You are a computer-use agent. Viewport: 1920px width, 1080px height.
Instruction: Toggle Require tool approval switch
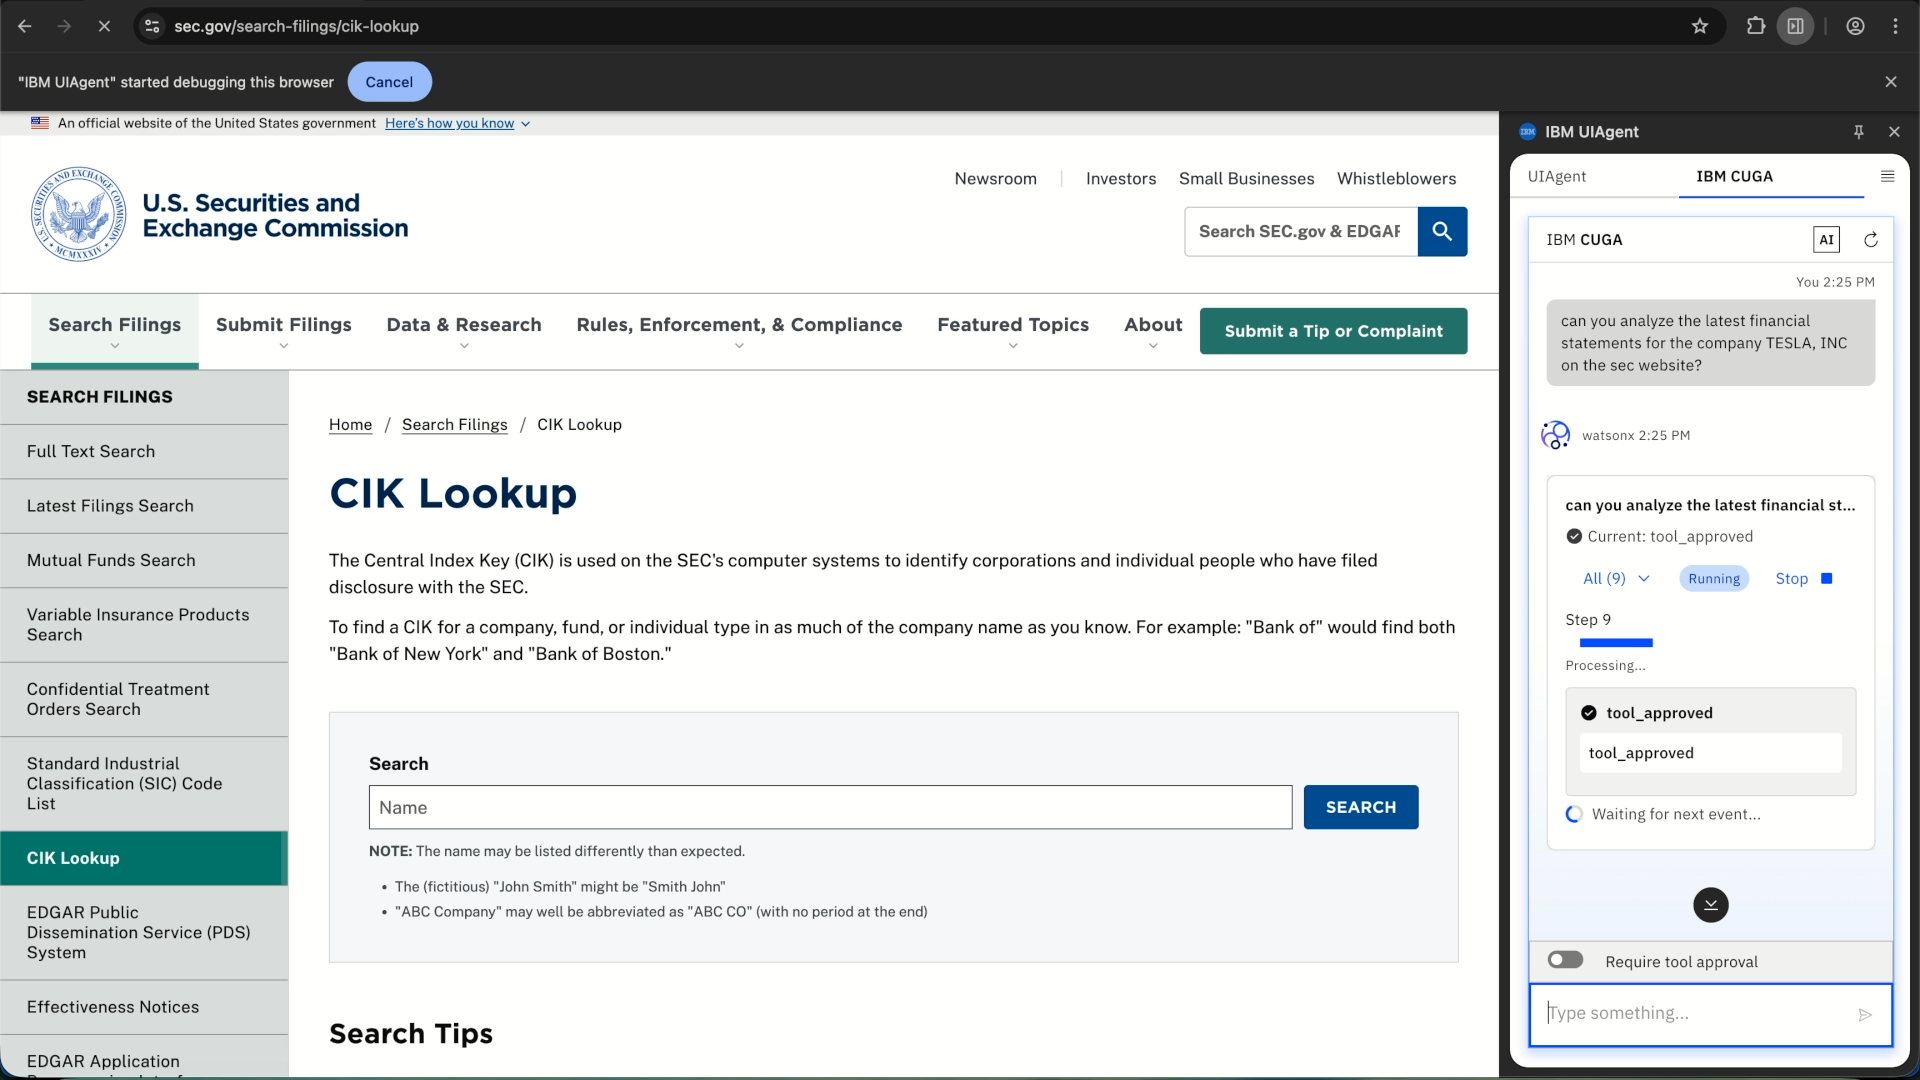(1565, 960)
